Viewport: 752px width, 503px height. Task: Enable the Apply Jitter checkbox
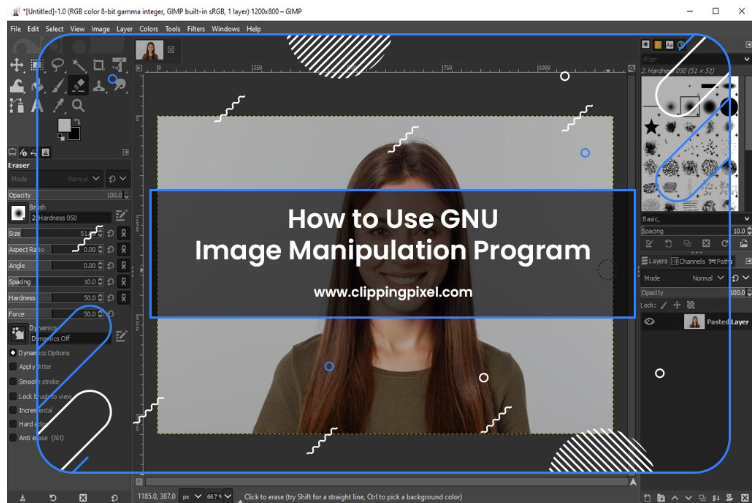(13, 367)
